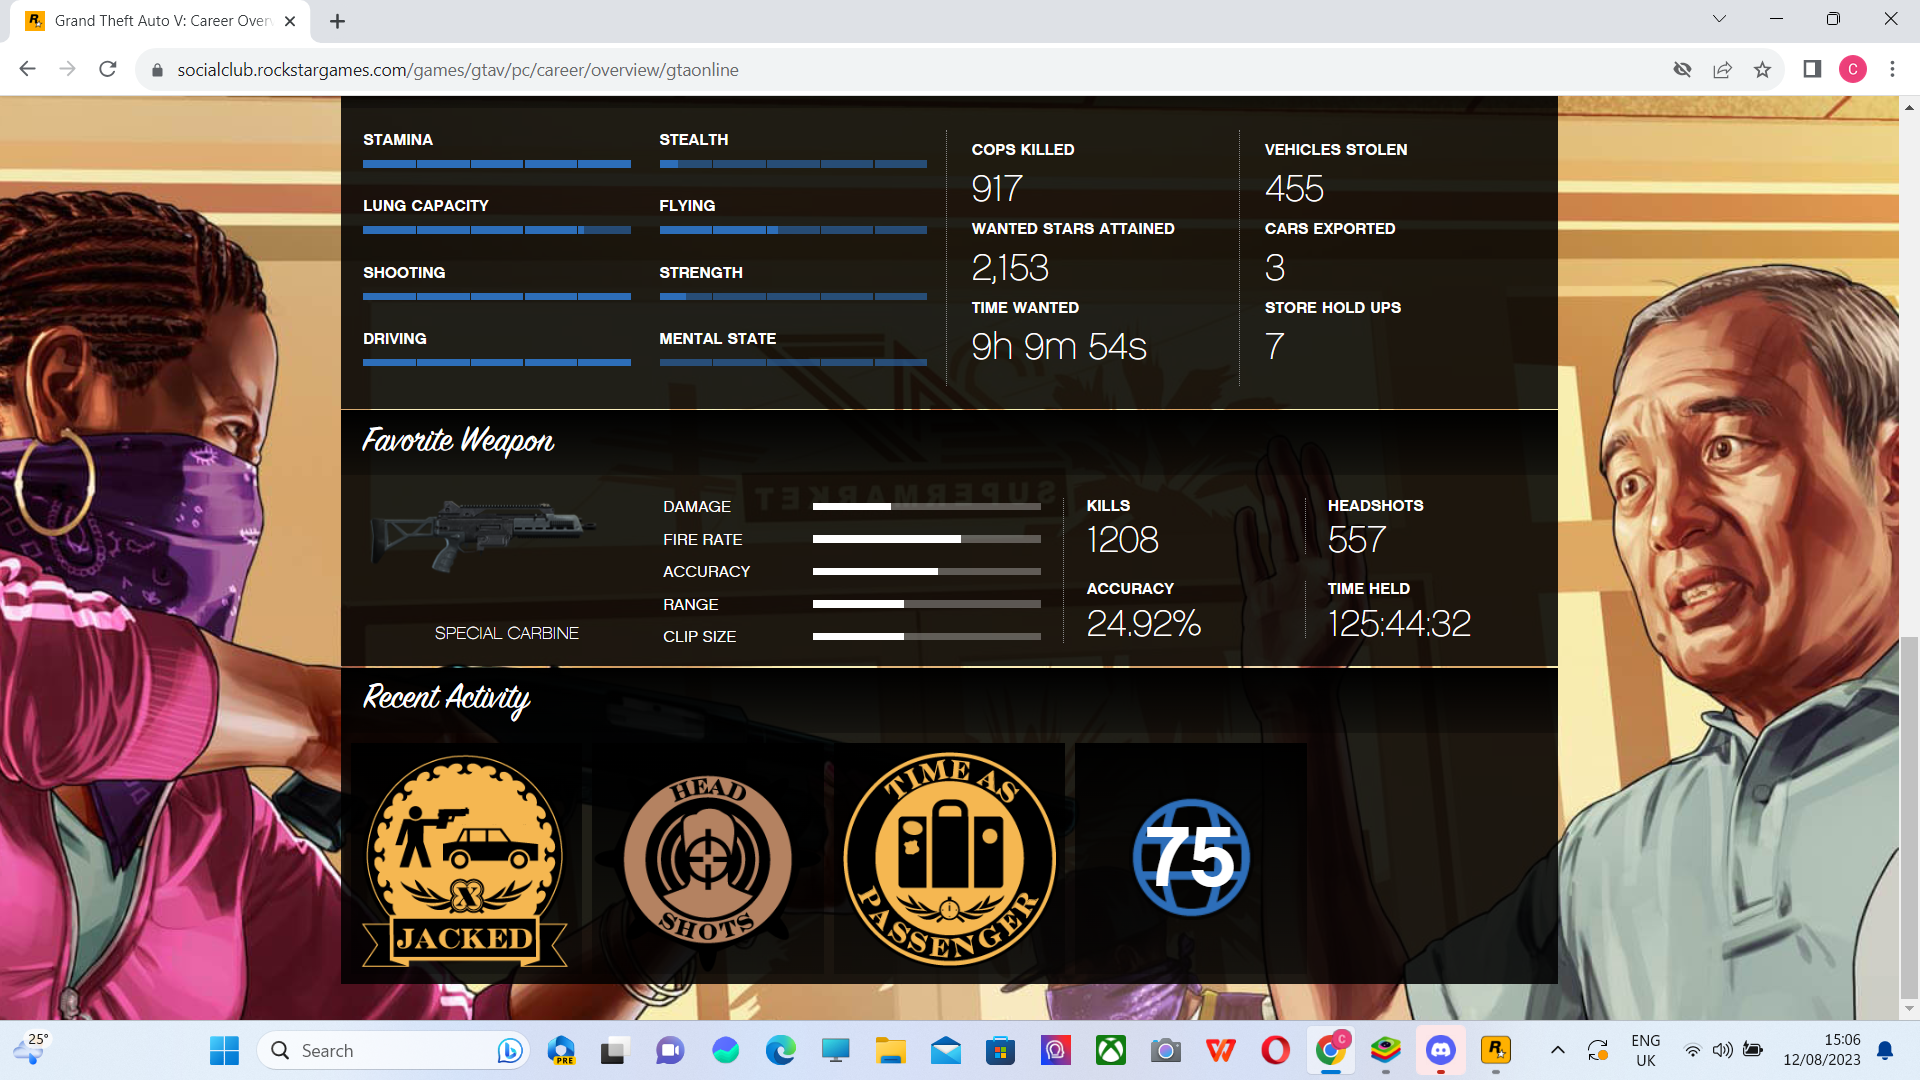The height and width of the screenshot is (1080, 1920).
Task: Show hidden system tray icons
Action: 1557,1050
